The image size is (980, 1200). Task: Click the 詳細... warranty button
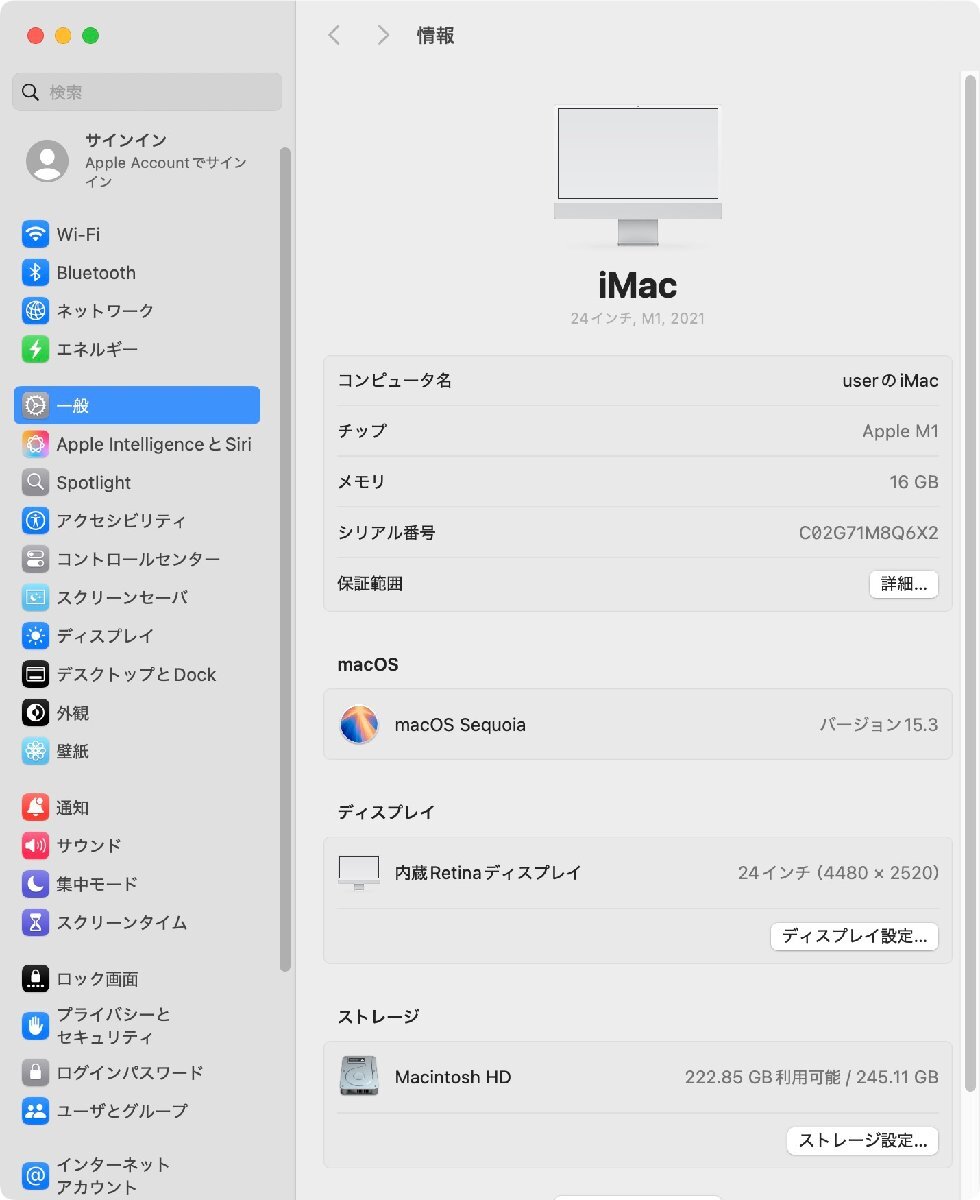903,584
